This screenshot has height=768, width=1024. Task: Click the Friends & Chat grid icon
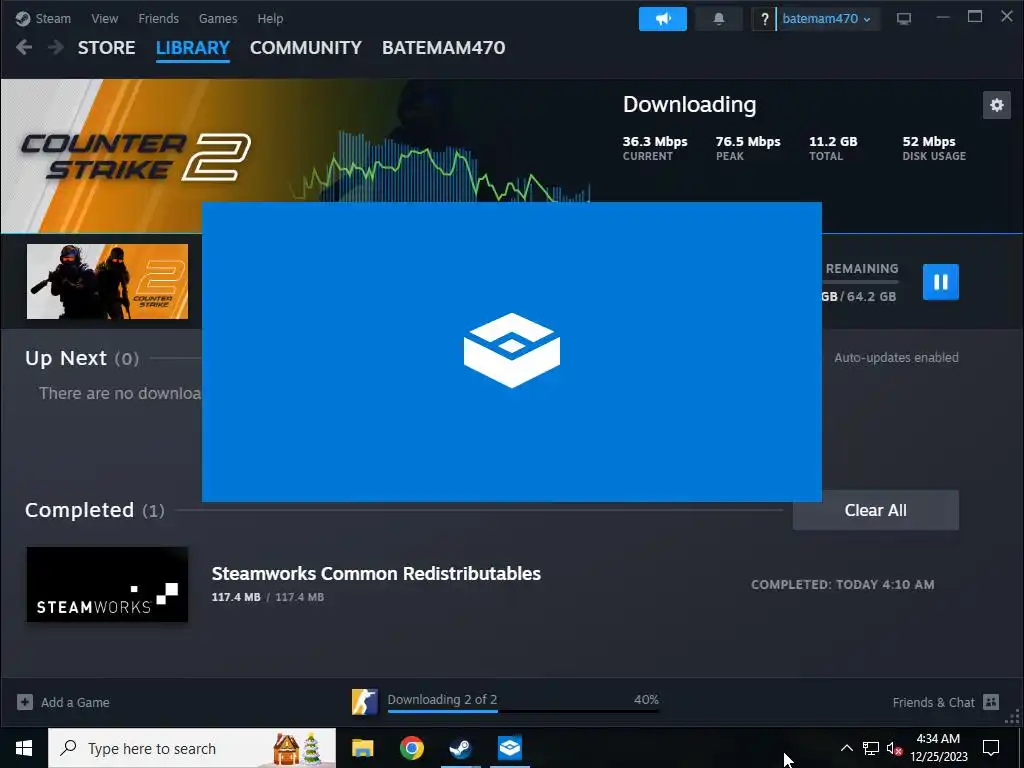click(991, 702)
